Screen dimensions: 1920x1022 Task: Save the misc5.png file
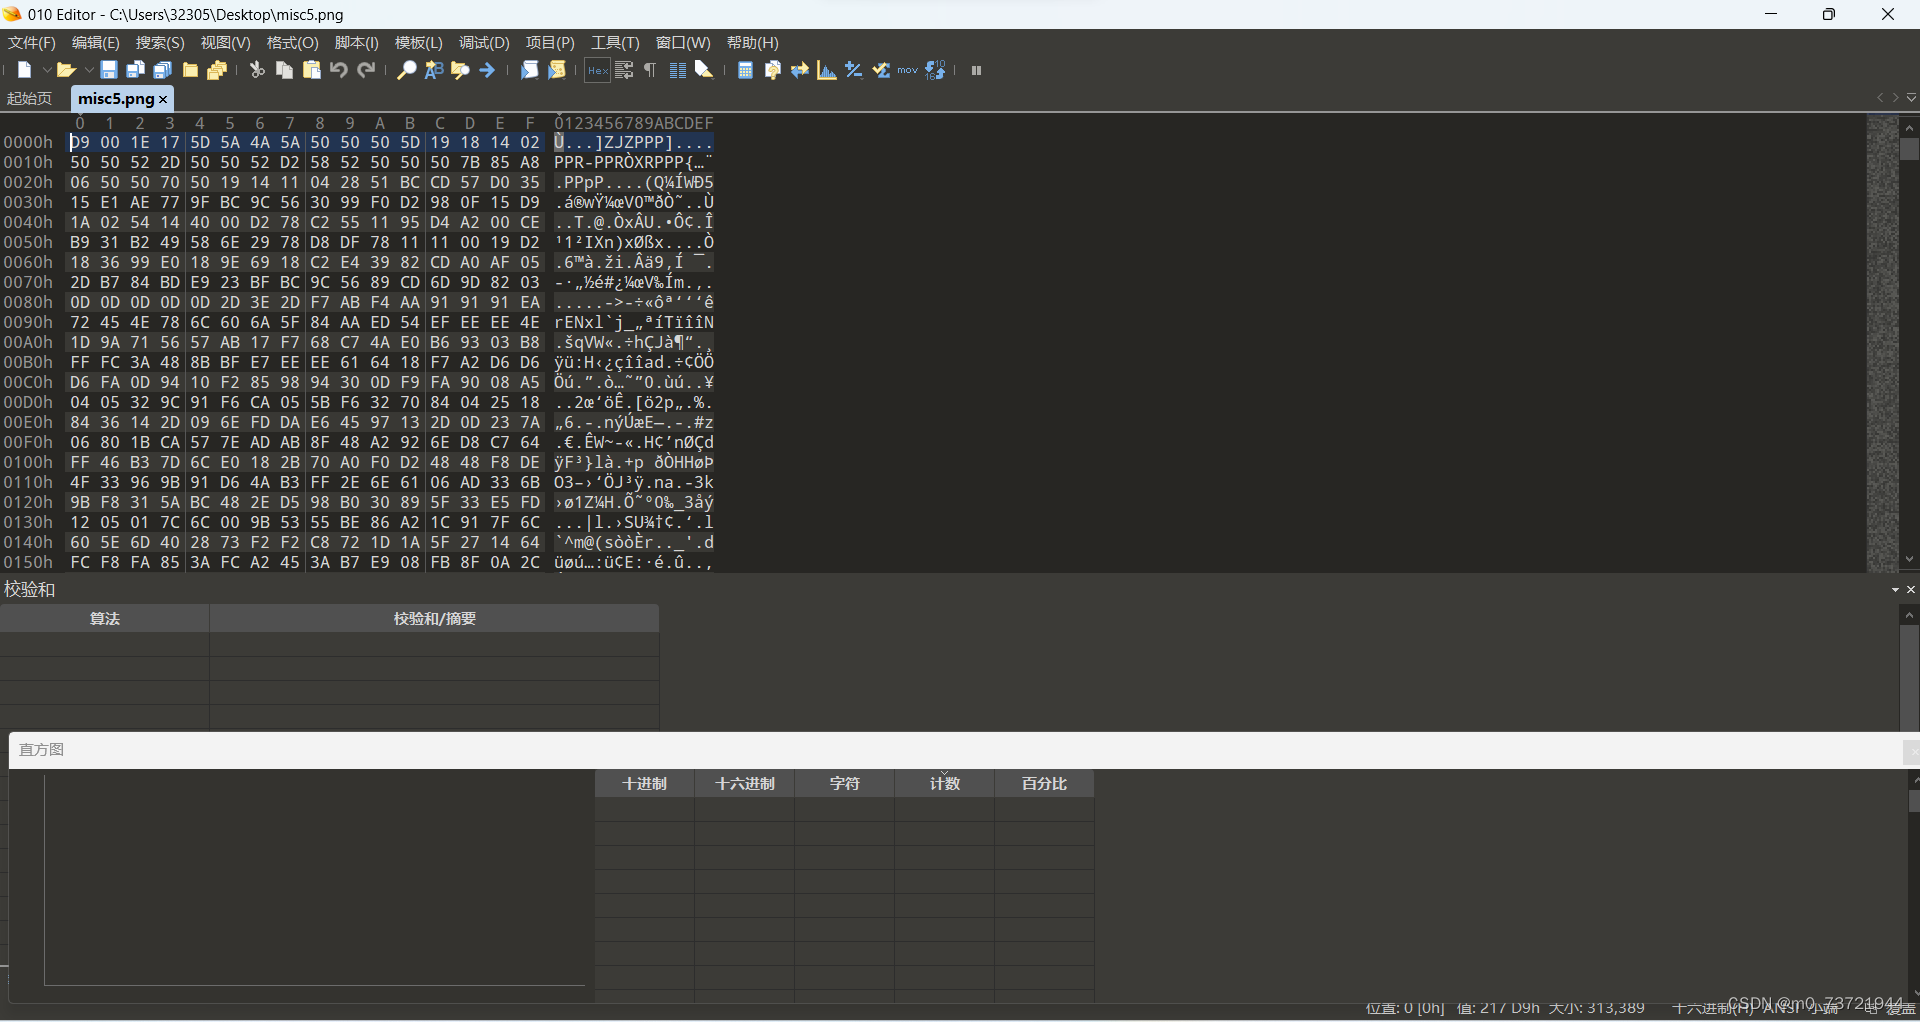coord(109,70)
